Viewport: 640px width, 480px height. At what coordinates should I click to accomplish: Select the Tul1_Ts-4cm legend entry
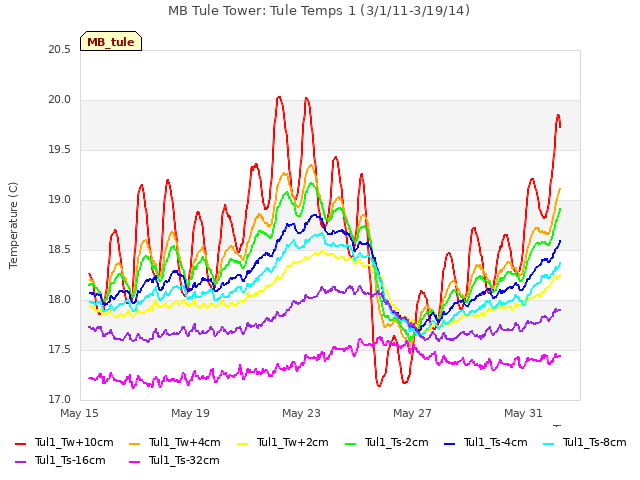pos(486,443)
